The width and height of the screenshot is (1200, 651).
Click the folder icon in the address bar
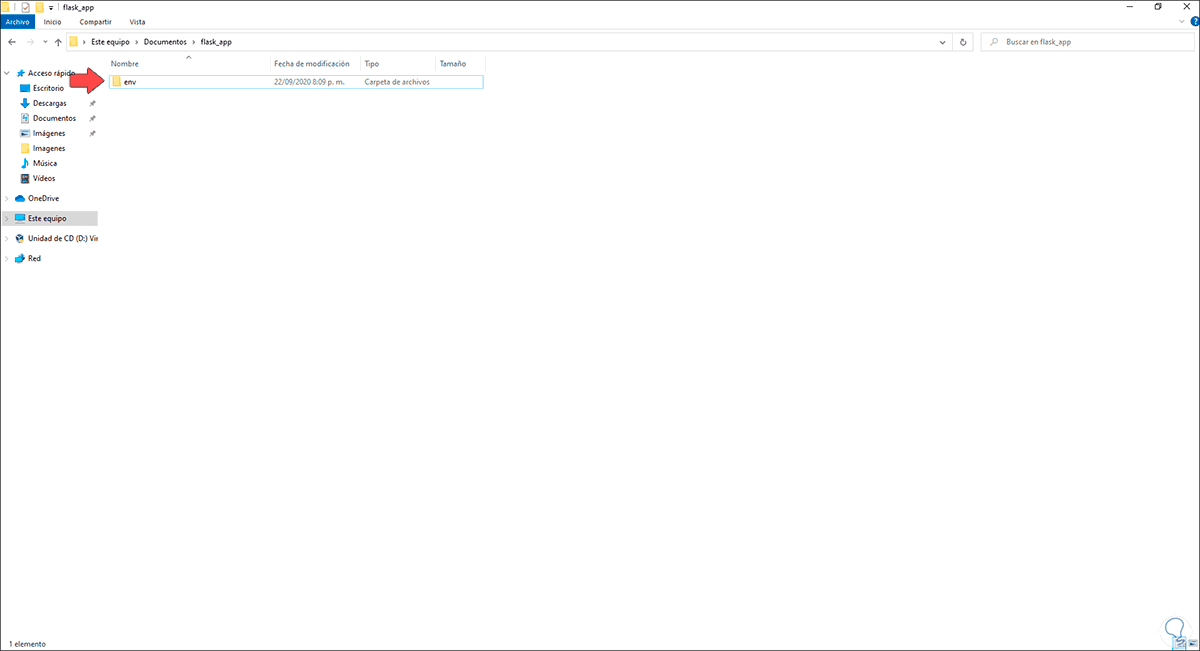pos(73,42)
